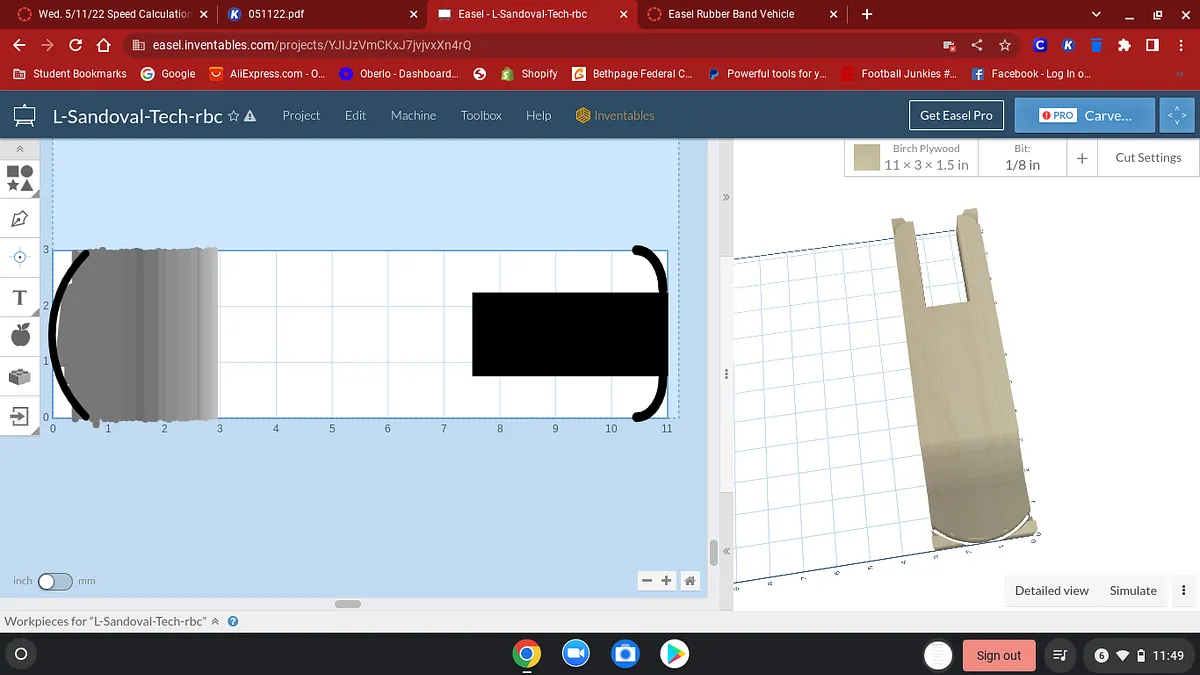Open the Project menu
The height and width of the screenshot is (675, 1200).
point(301,115)
